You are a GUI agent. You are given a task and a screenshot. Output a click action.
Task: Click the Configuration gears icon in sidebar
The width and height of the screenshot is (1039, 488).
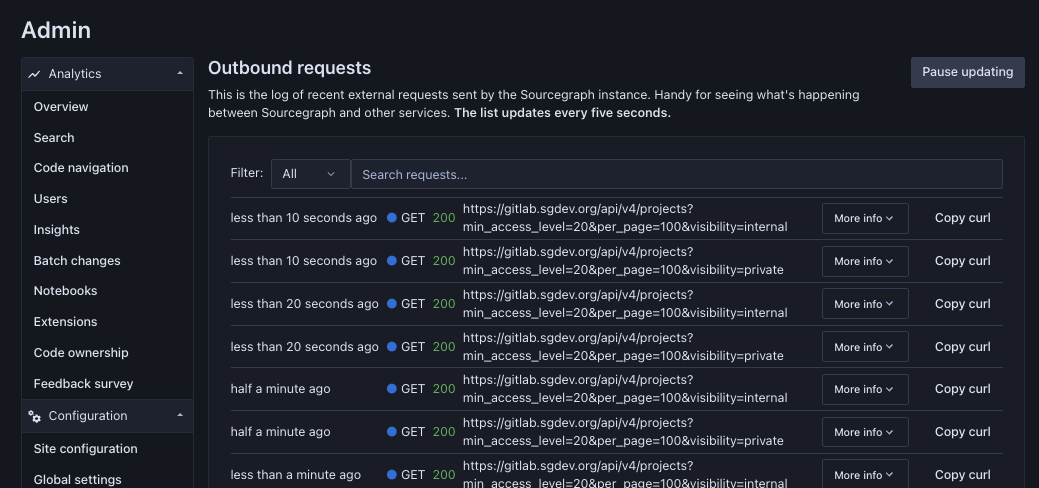coord(34,416)
